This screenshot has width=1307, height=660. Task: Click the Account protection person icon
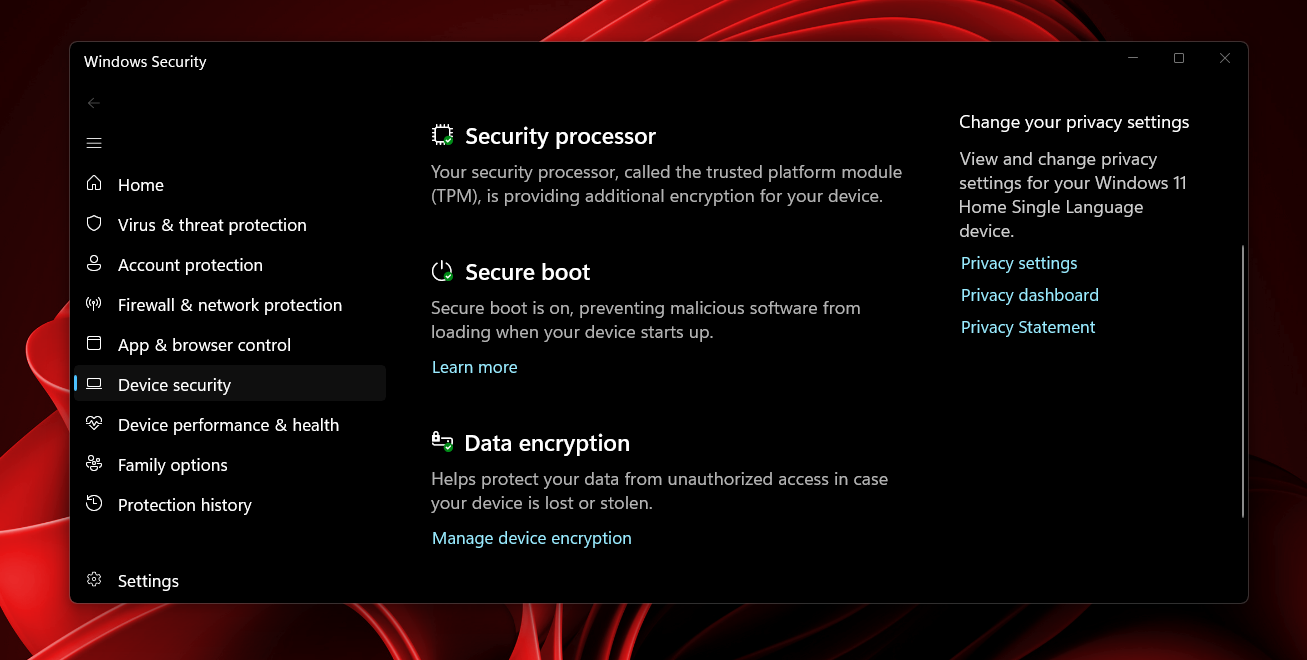pyautogui.click(x=94, y=264)
